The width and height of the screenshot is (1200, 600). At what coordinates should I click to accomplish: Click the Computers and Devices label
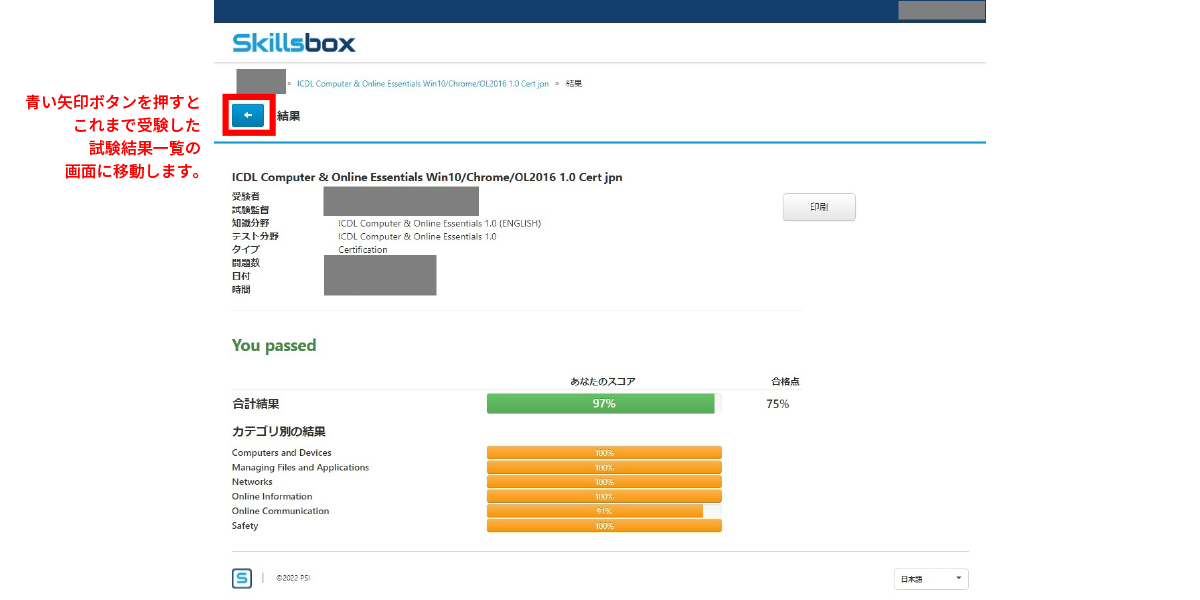(282, 453)
